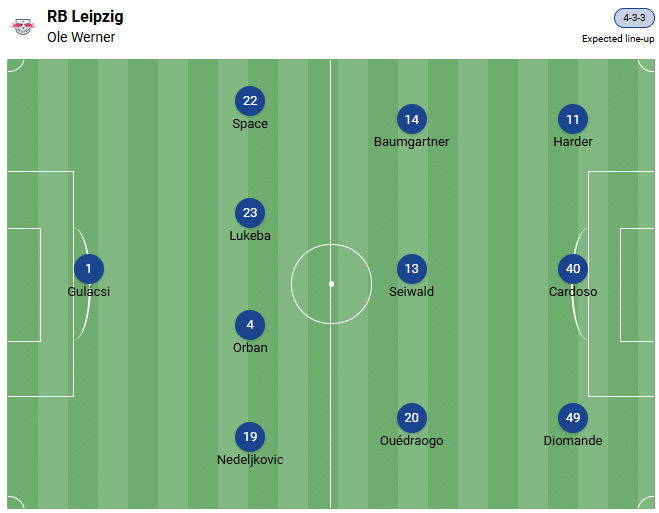
Task: Select Diomande's number 49 marker
Action: pos(573,418)
